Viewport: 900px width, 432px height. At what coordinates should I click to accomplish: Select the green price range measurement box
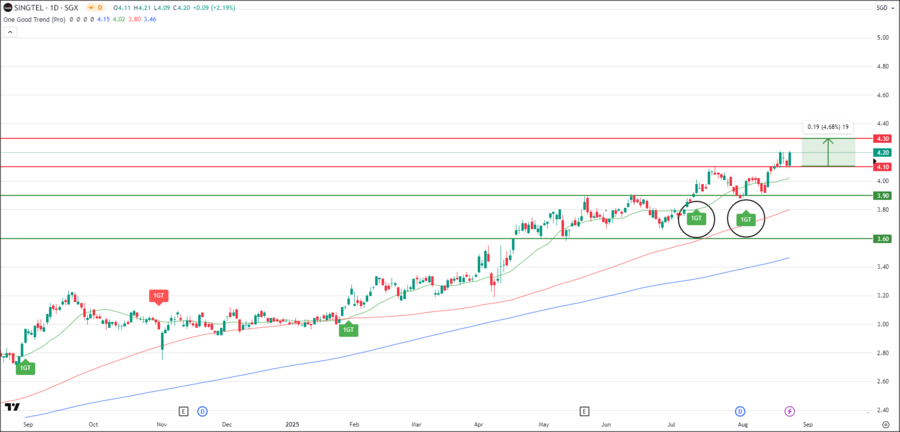coord(828,153)
